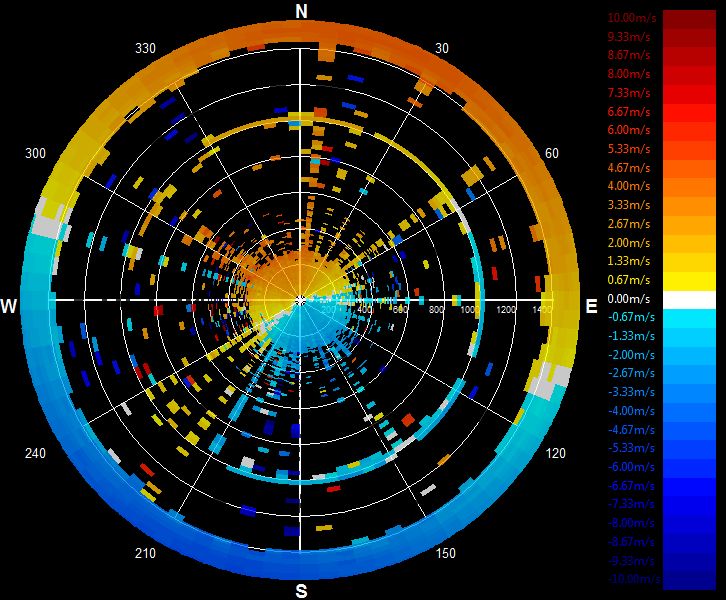The width and height of the screenshot is (726, 600).
Task: Click the 330 degree azimuth label
Action: click(x=145, y=48)
